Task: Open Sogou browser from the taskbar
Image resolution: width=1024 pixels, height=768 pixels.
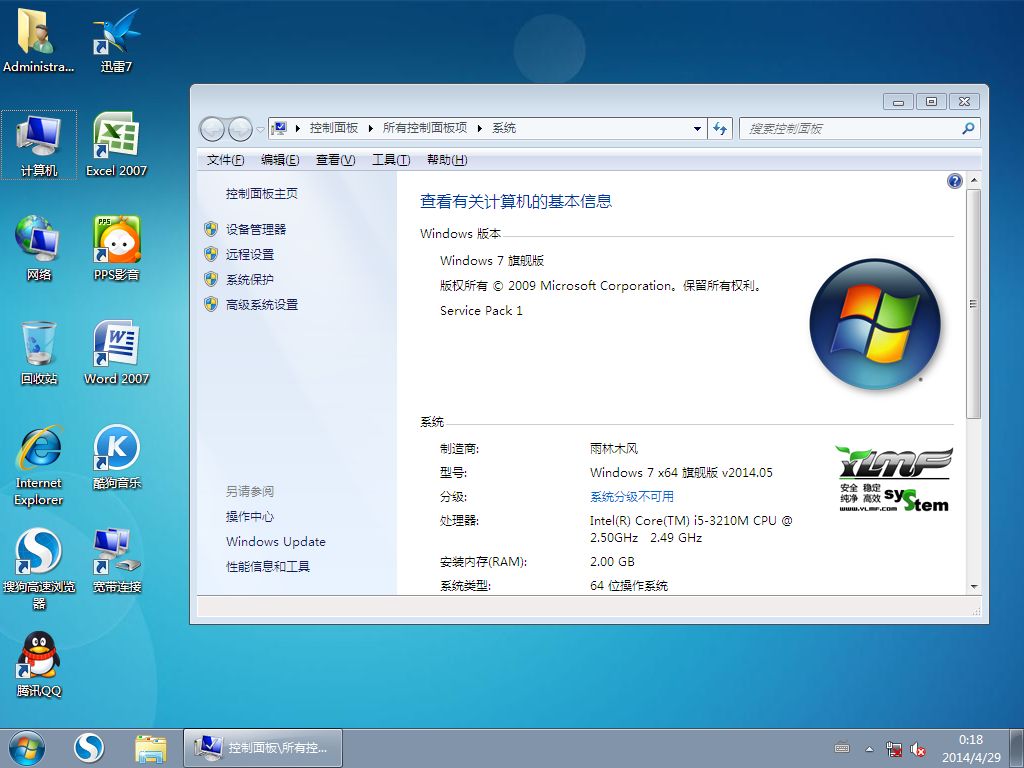Action: [89, 747]
